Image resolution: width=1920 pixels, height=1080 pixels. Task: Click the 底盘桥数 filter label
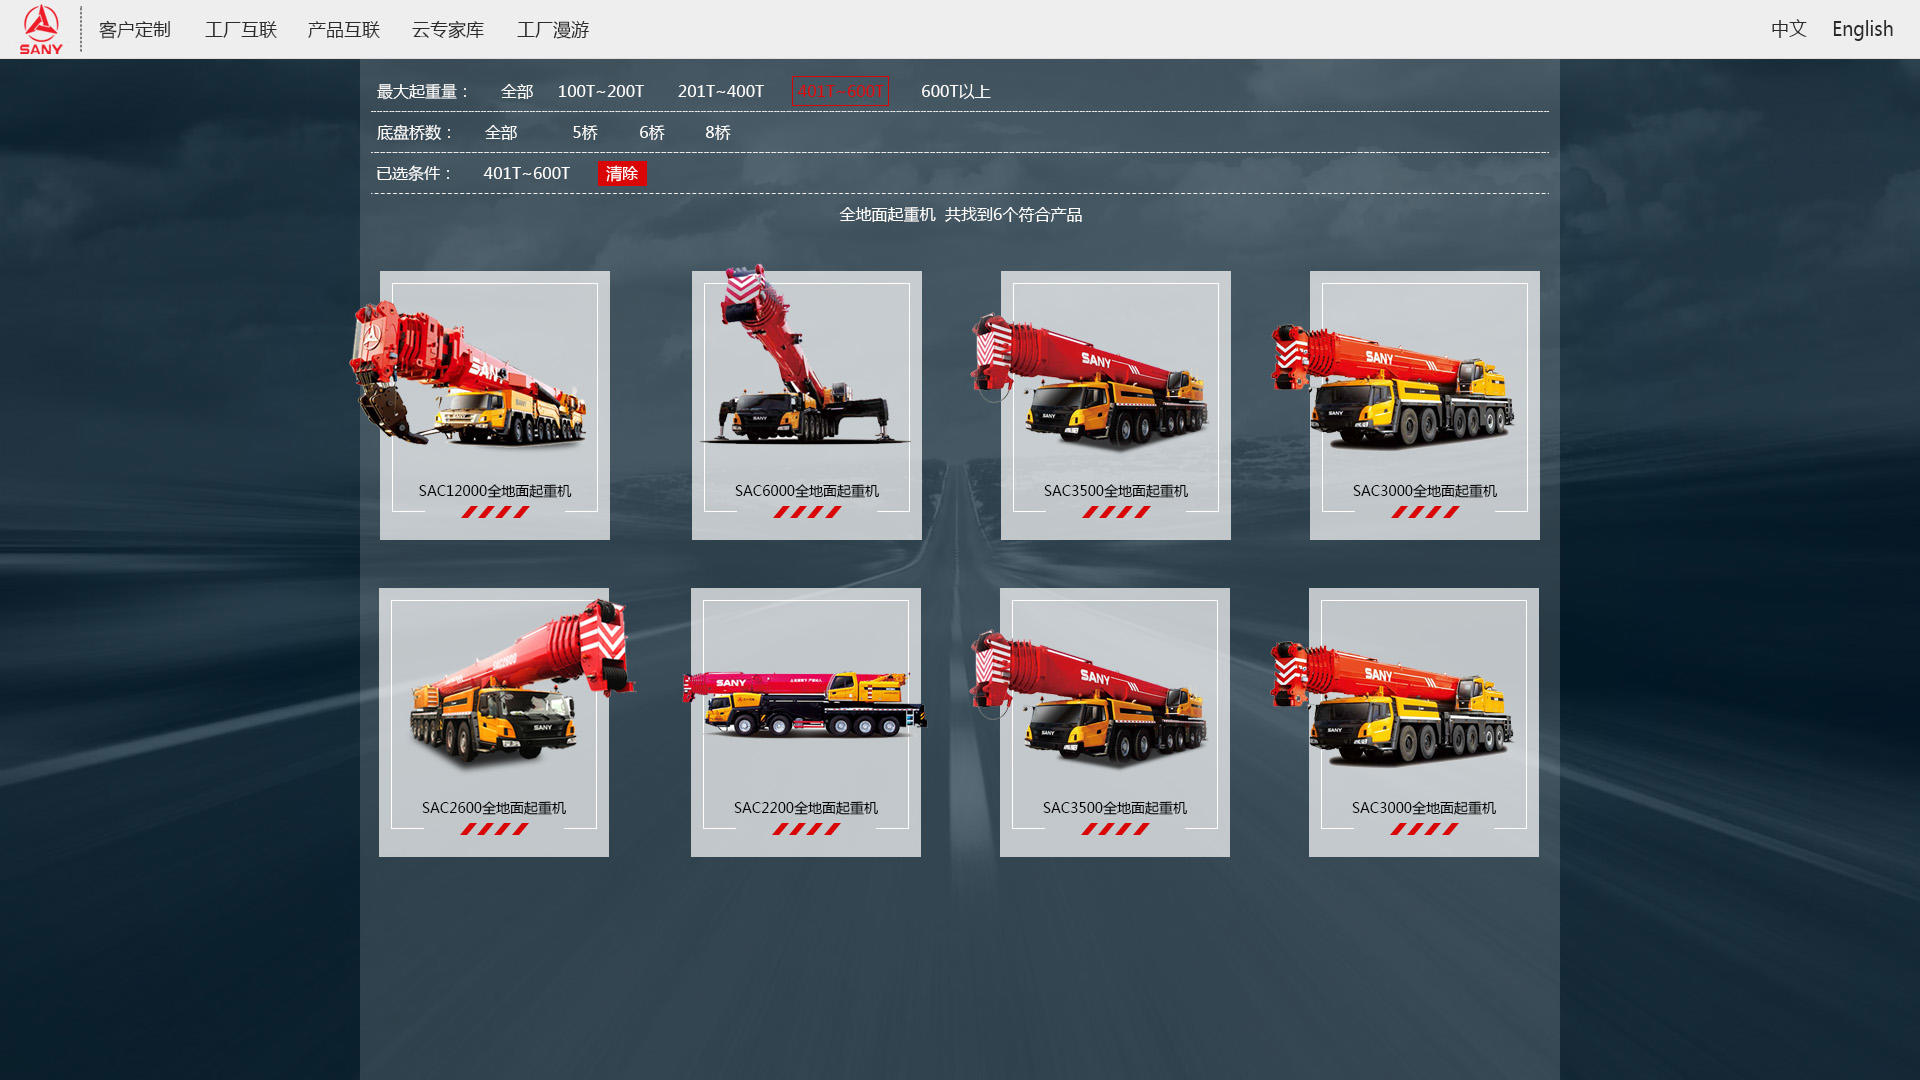coord(415,132)
